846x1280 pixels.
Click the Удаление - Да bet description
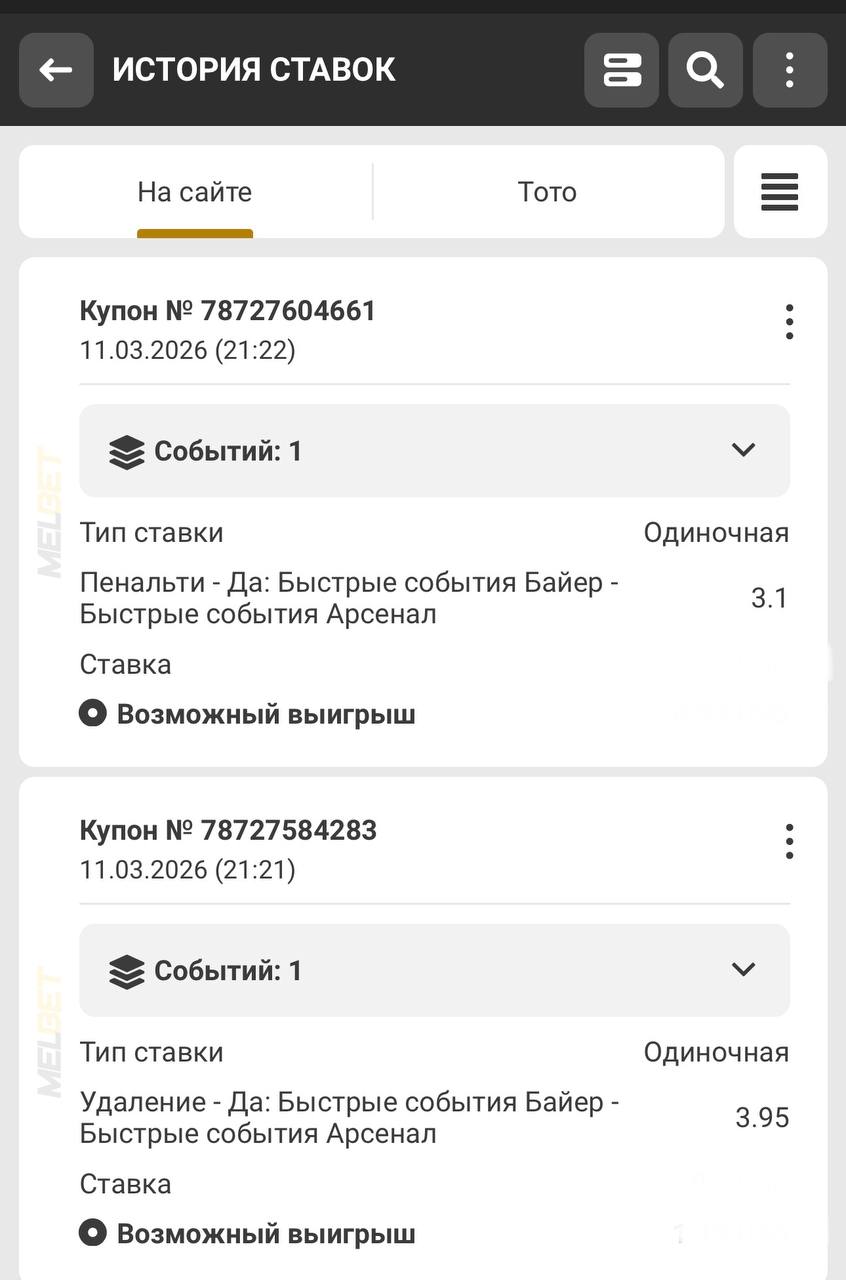click(349, 1118)
